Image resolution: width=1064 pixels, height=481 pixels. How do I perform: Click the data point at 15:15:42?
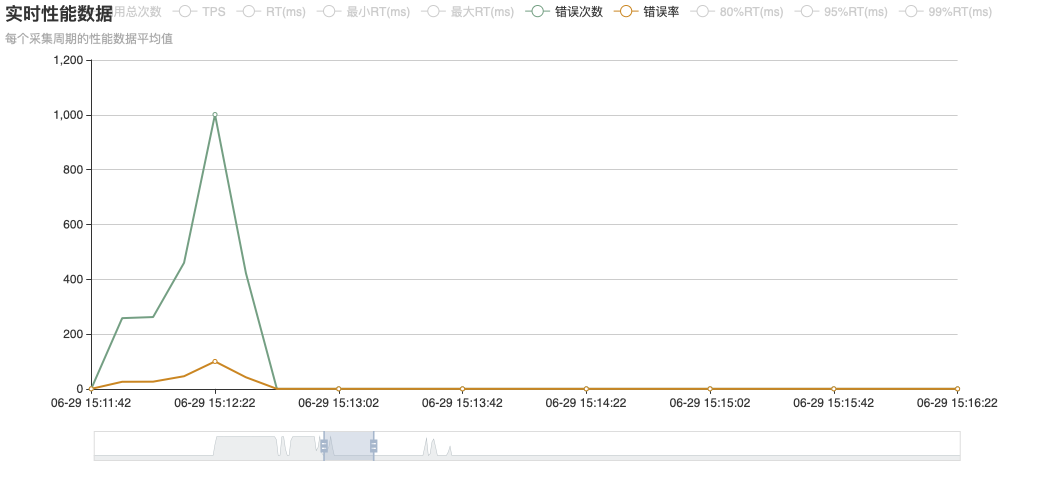tap(834, 389)
